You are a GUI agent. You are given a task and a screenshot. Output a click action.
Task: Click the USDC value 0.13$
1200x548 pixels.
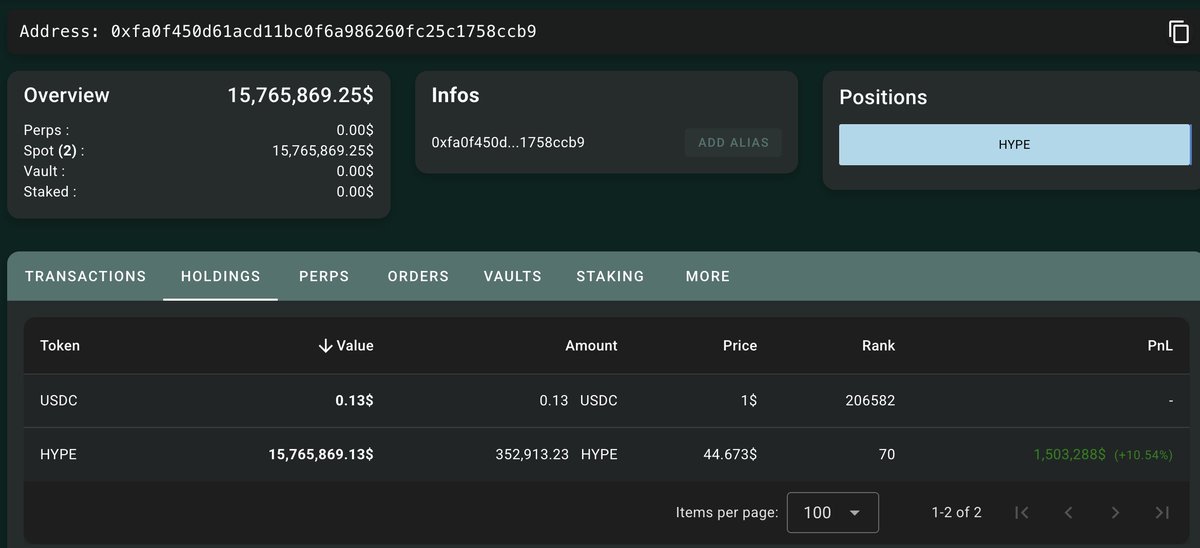[x=354, y=400]
